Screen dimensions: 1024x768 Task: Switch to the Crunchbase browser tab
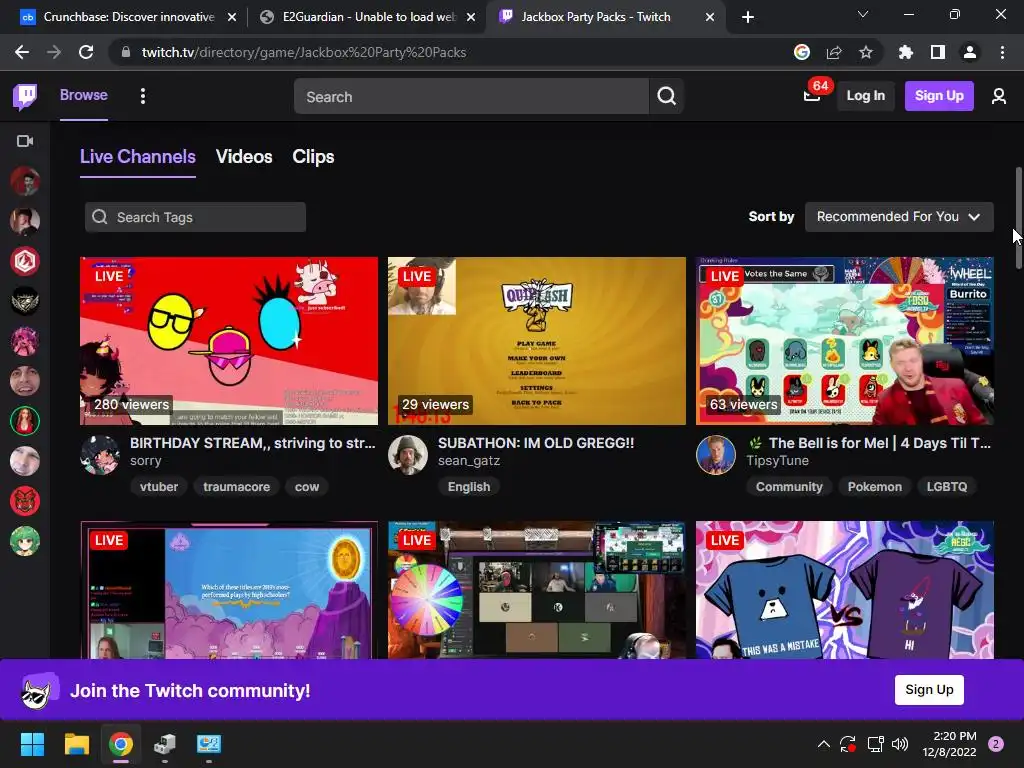129,17
